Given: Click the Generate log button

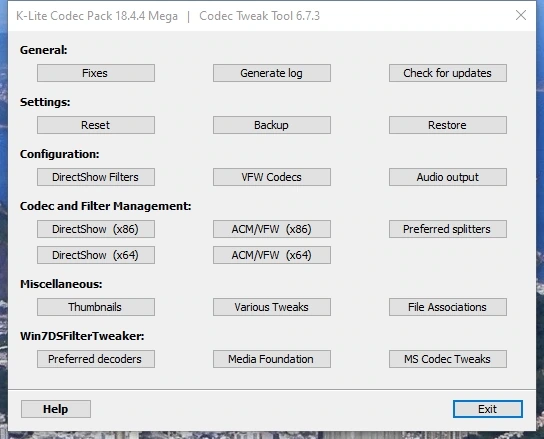Looking at the screenshot, I should click(x=272, y=73).
